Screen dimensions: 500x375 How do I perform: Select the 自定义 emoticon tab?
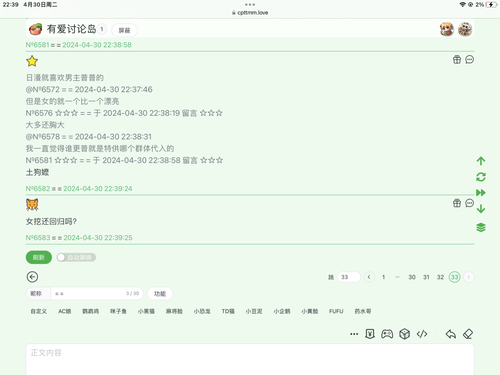tap(39, 311)
